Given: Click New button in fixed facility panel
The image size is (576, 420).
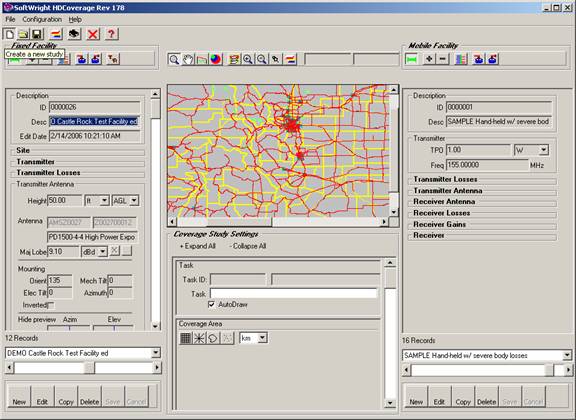Looking at the screenshot, I should coord(19,396).
